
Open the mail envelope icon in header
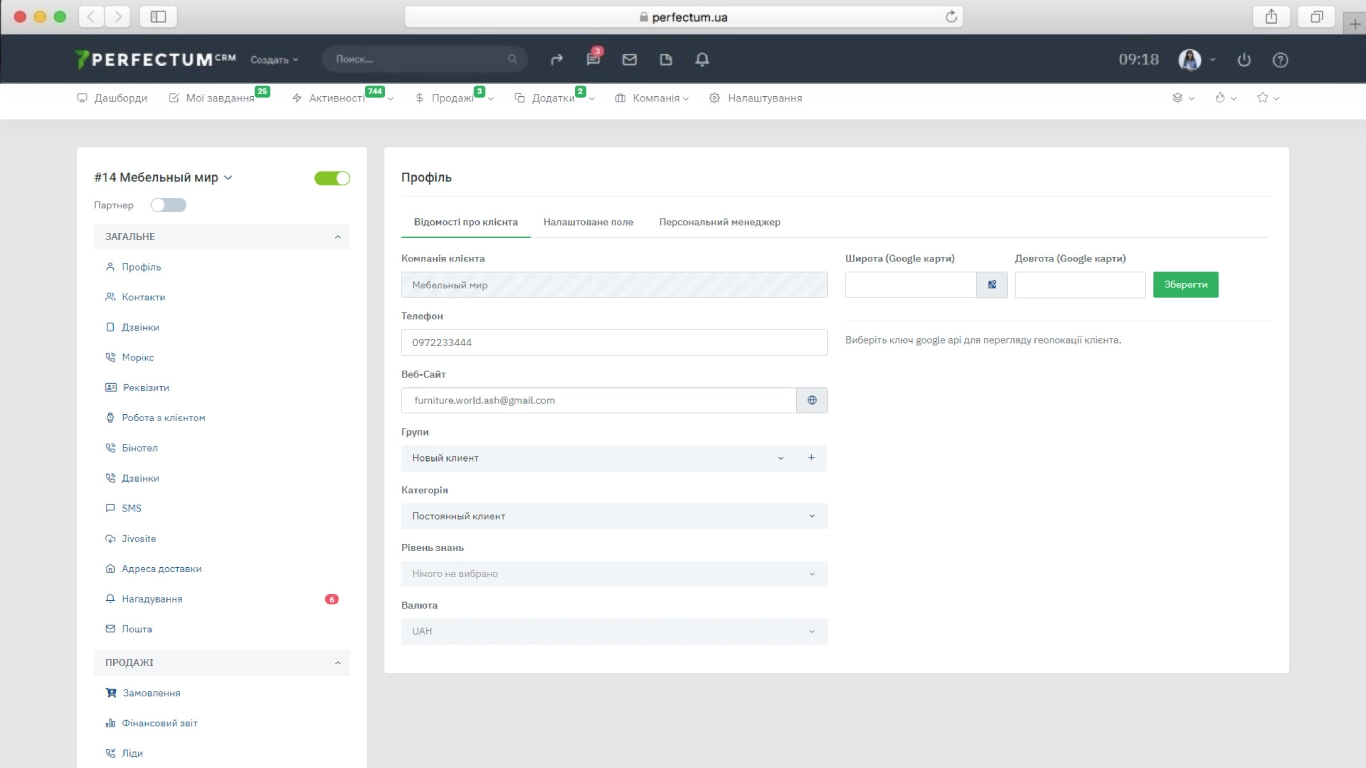click(x=629, y=60)
